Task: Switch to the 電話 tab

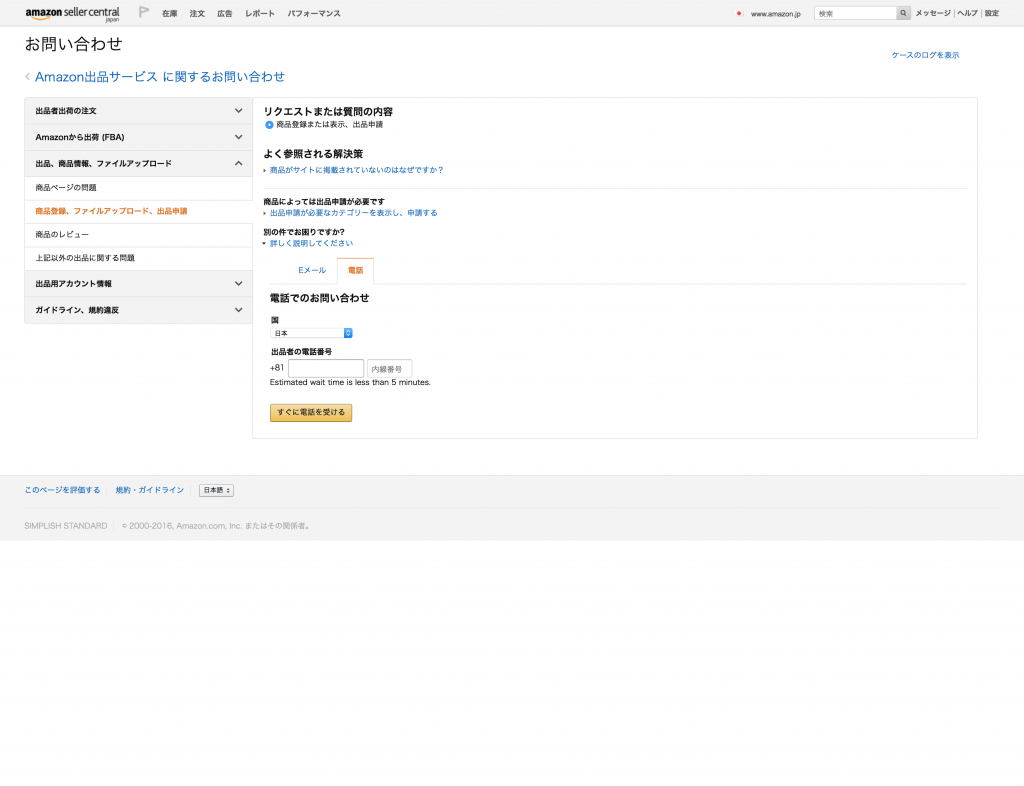Action: [355, 271]
